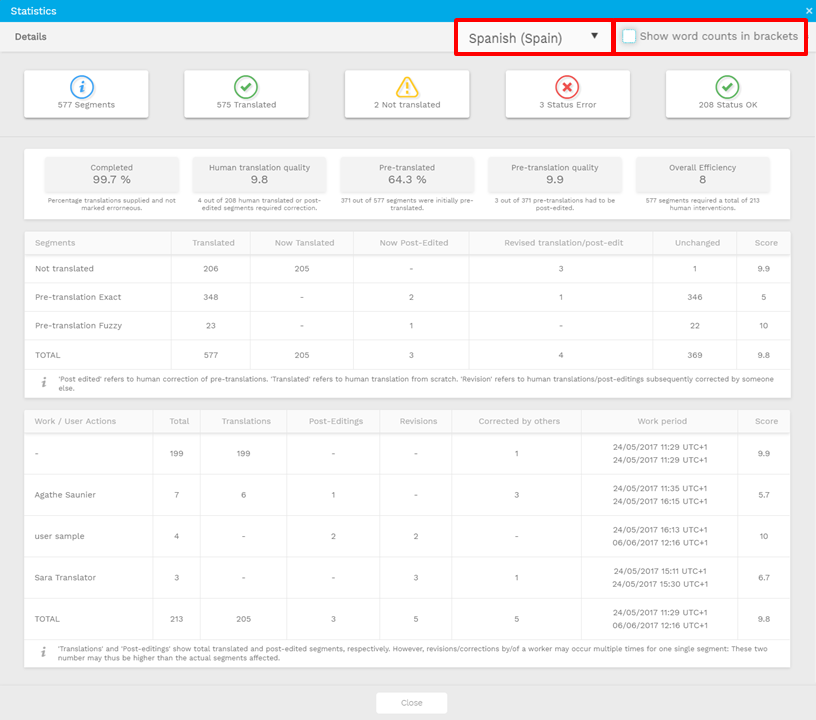Click the Overall Efficiency 8 metric box
The width and height of the screenshot is (816, 720).
pyautogui.click(x=702, y=174)
